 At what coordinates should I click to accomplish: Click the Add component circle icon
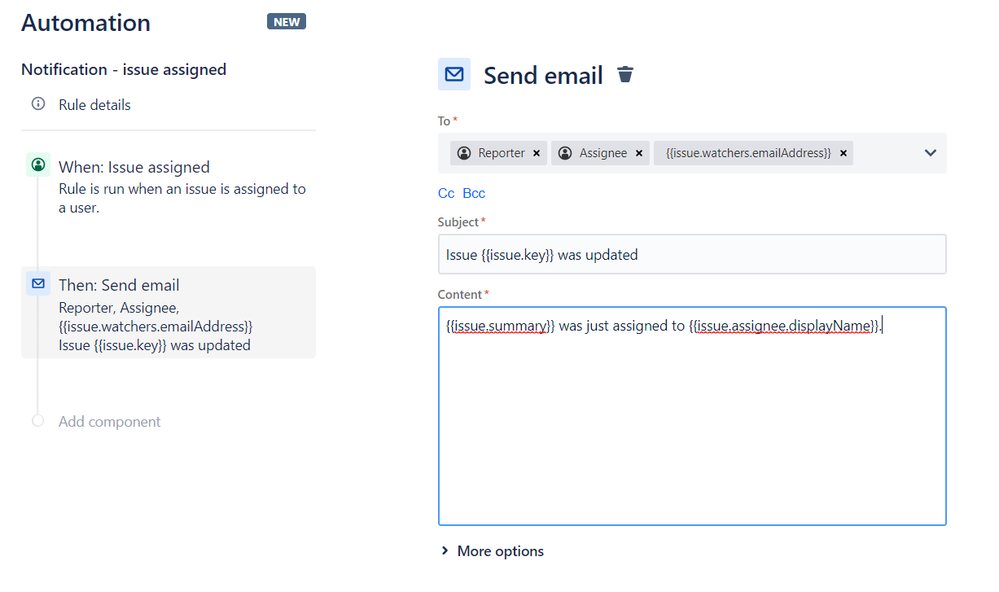[37, 421]
